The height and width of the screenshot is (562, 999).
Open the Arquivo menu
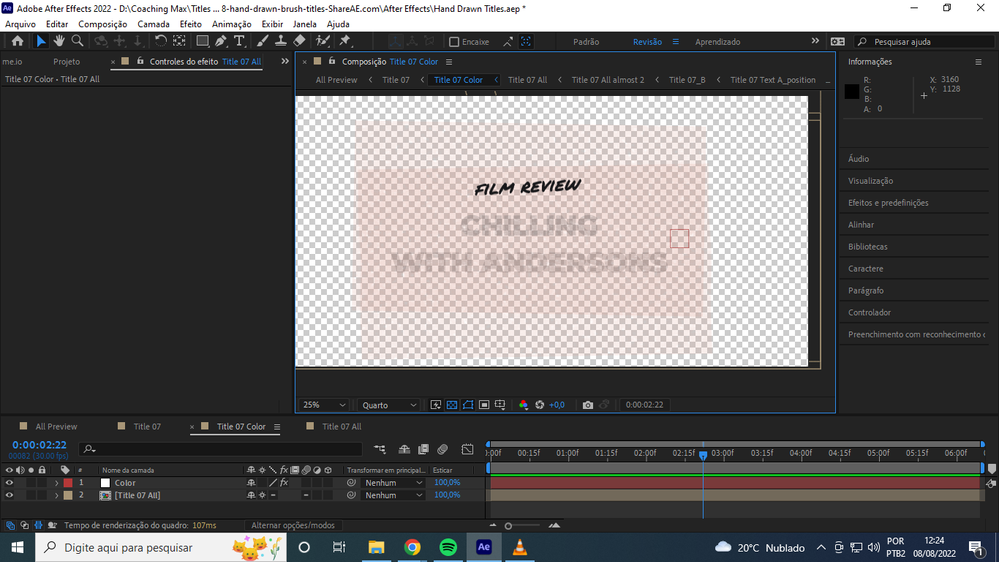pos(20,24)
